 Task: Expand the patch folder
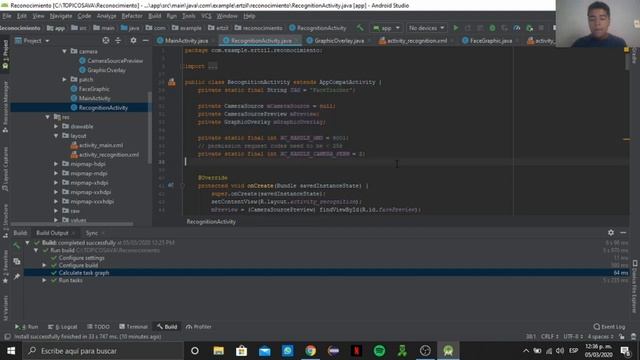(64, 79)
